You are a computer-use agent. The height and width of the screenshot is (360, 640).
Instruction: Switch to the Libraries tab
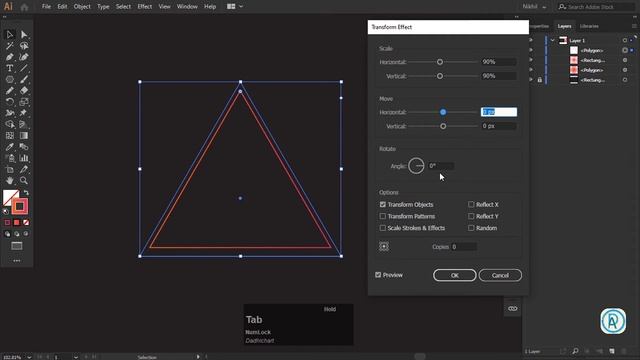589,26
